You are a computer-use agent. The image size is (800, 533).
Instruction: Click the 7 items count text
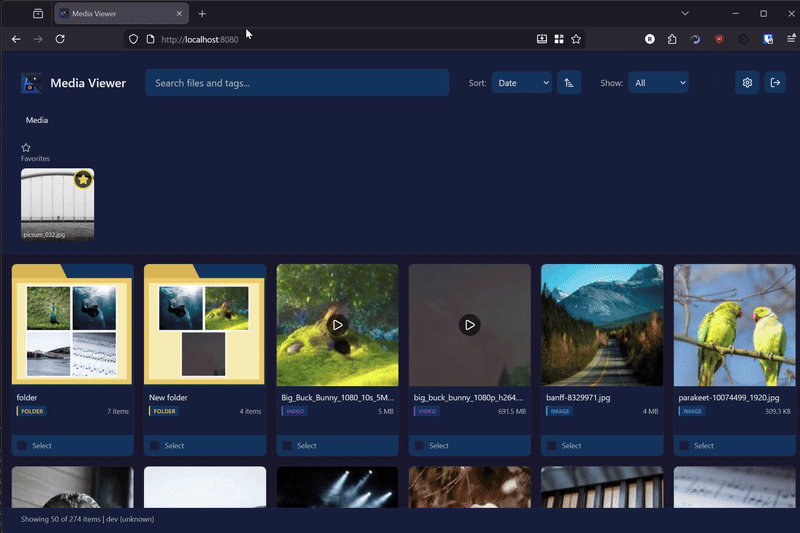click(118, 411)
